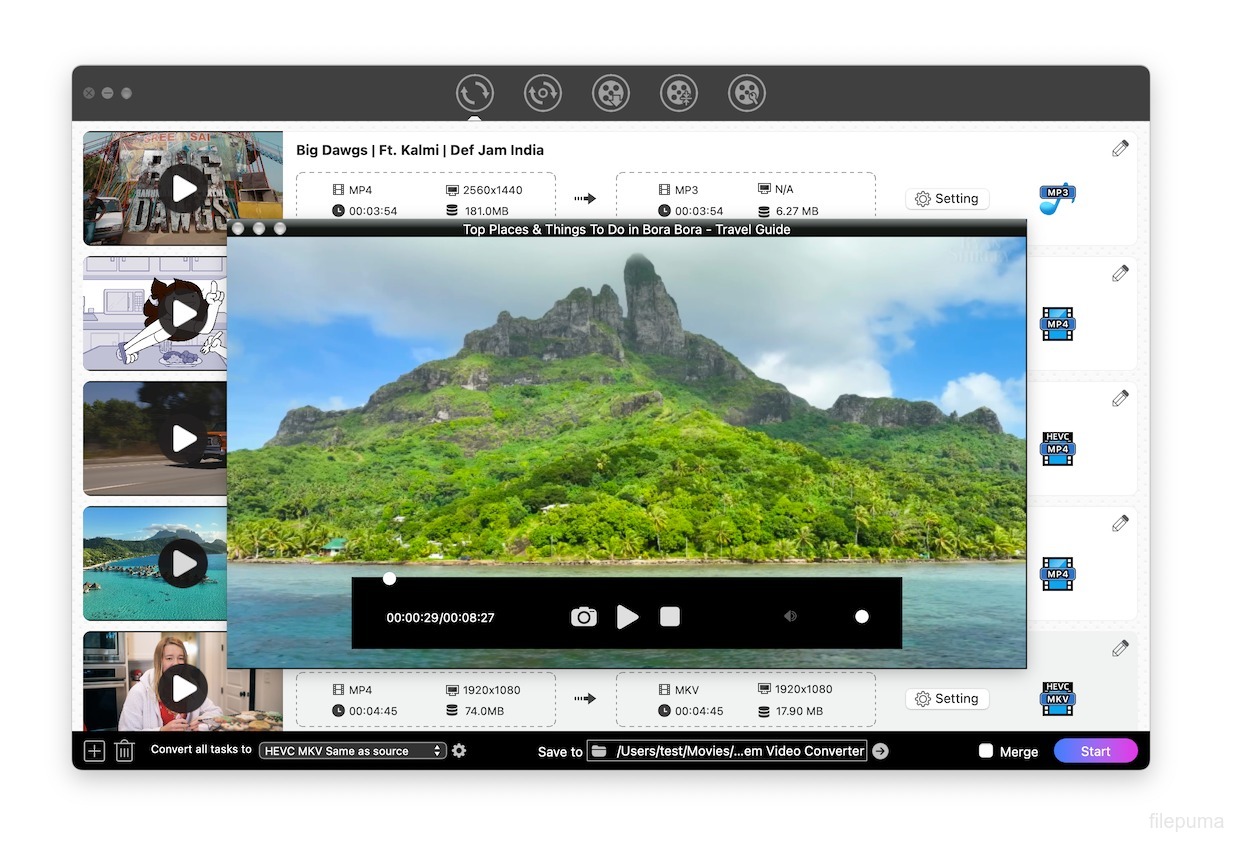Open output folder via arrow icon
The width and height of the screenshot is (1236, 843).
coord(880,751)
